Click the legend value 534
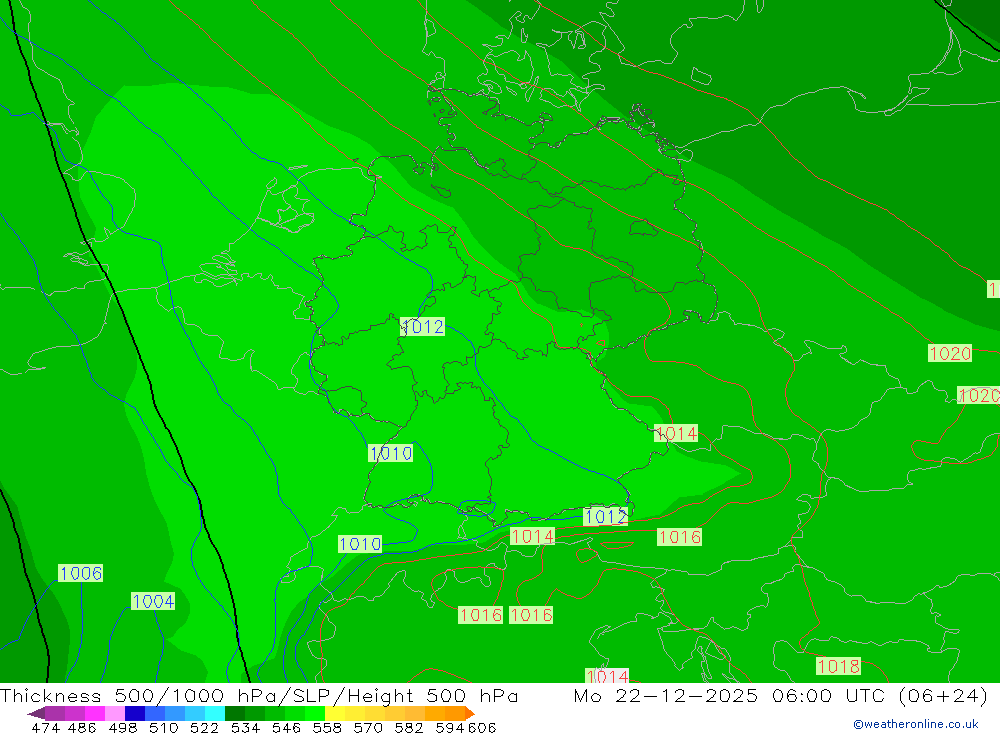1000x733 pixels. point(246,727)
